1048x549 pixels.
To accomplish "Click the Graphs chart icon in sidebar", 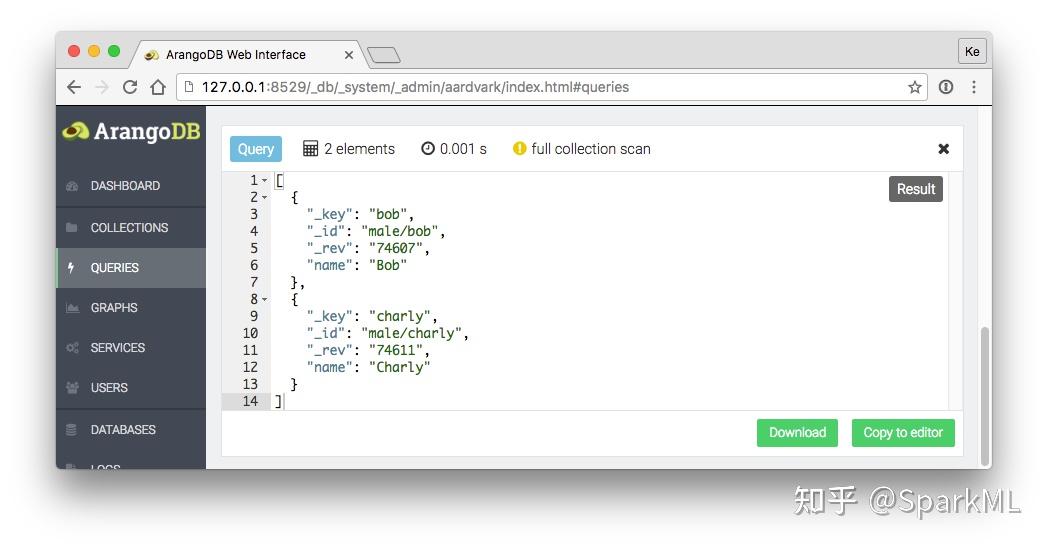I will 72,308.
